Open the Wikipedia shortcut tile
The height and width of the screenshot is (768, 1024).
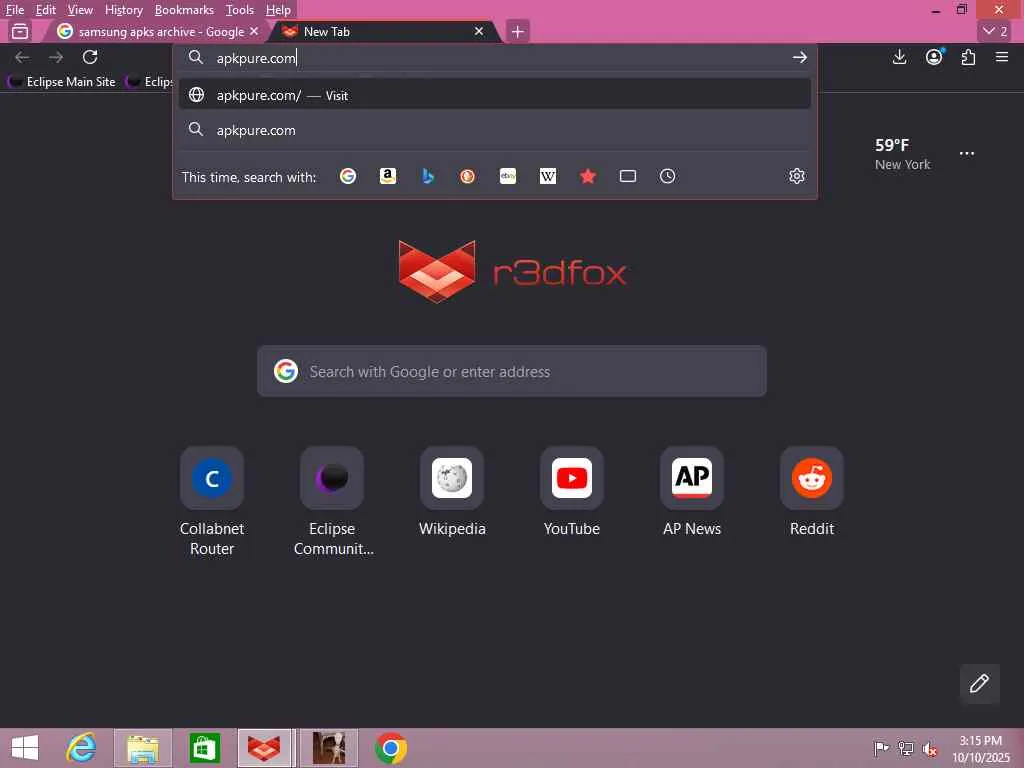pyautogui.click(x=452, y=492)
